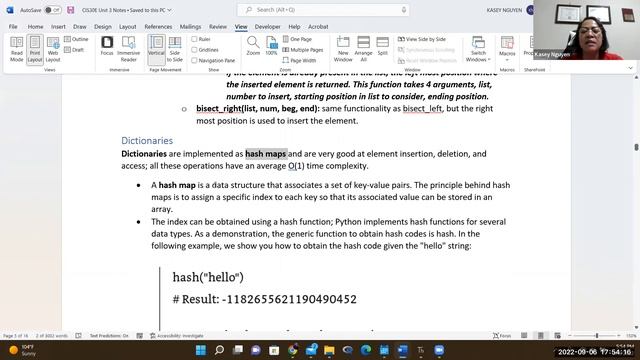Click the zoom in plus button

click(x=619, y=336)
